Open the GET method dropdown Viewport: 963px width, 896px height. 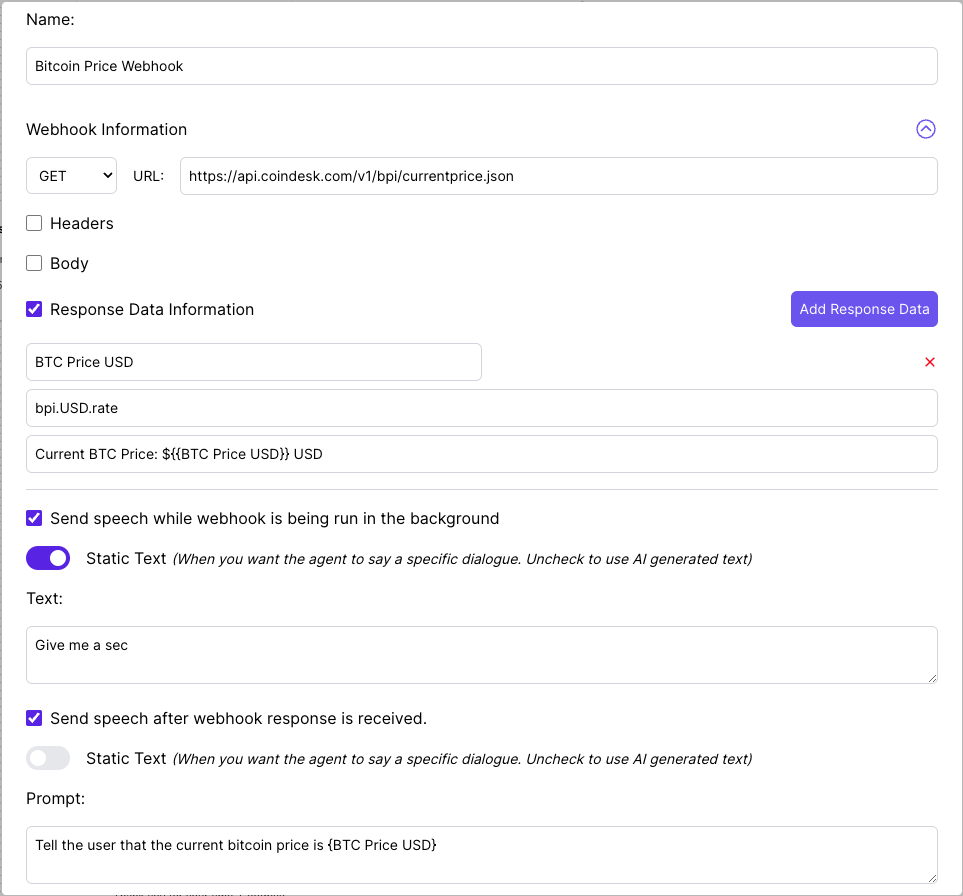click(71, 176)
